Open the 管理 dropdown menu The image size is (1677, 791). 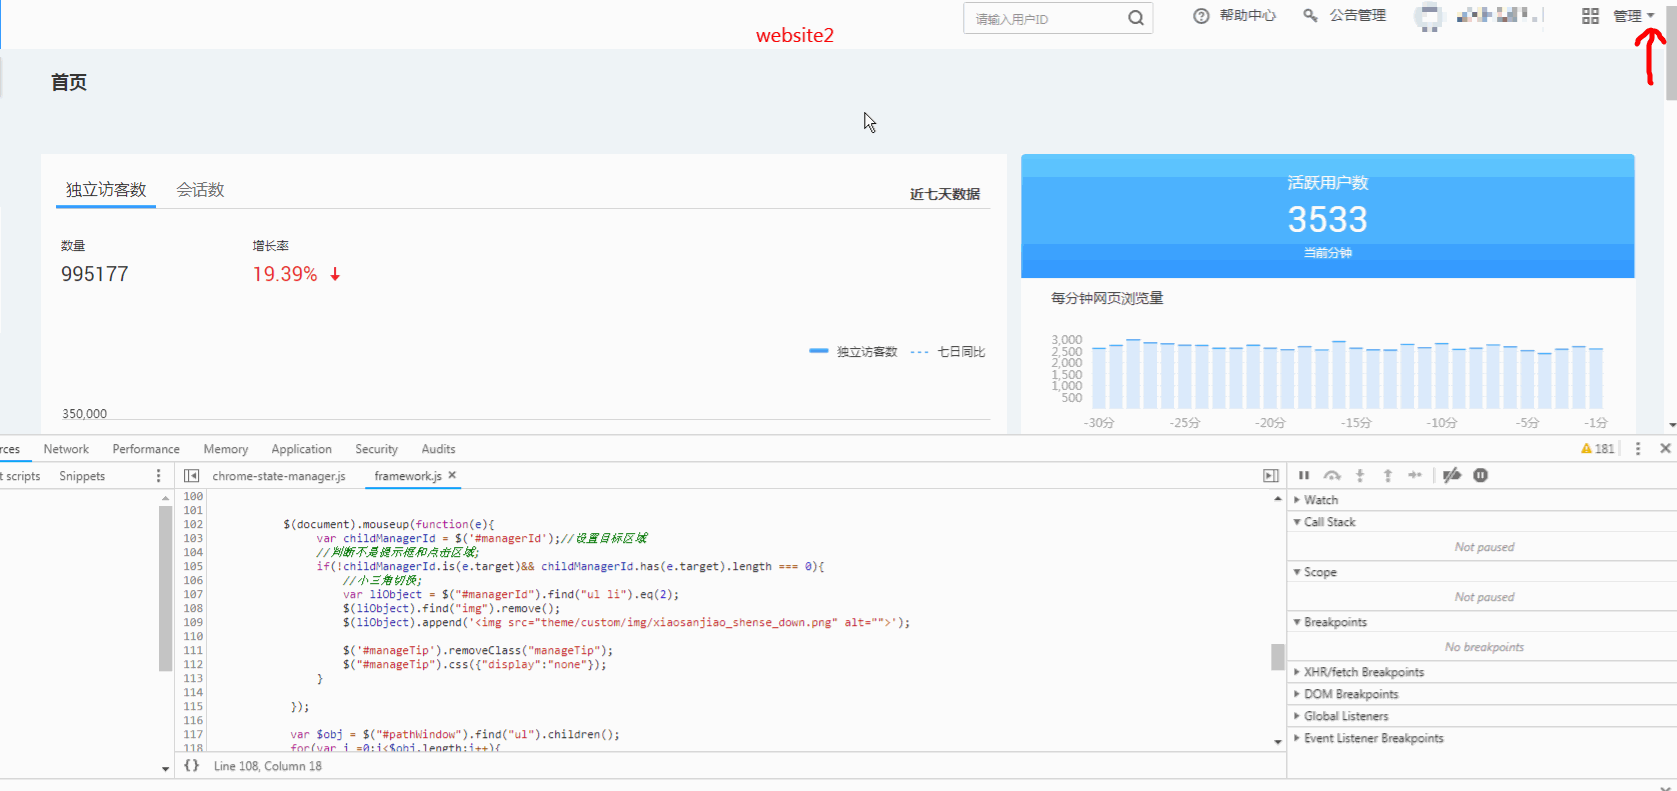point(1634,16)
